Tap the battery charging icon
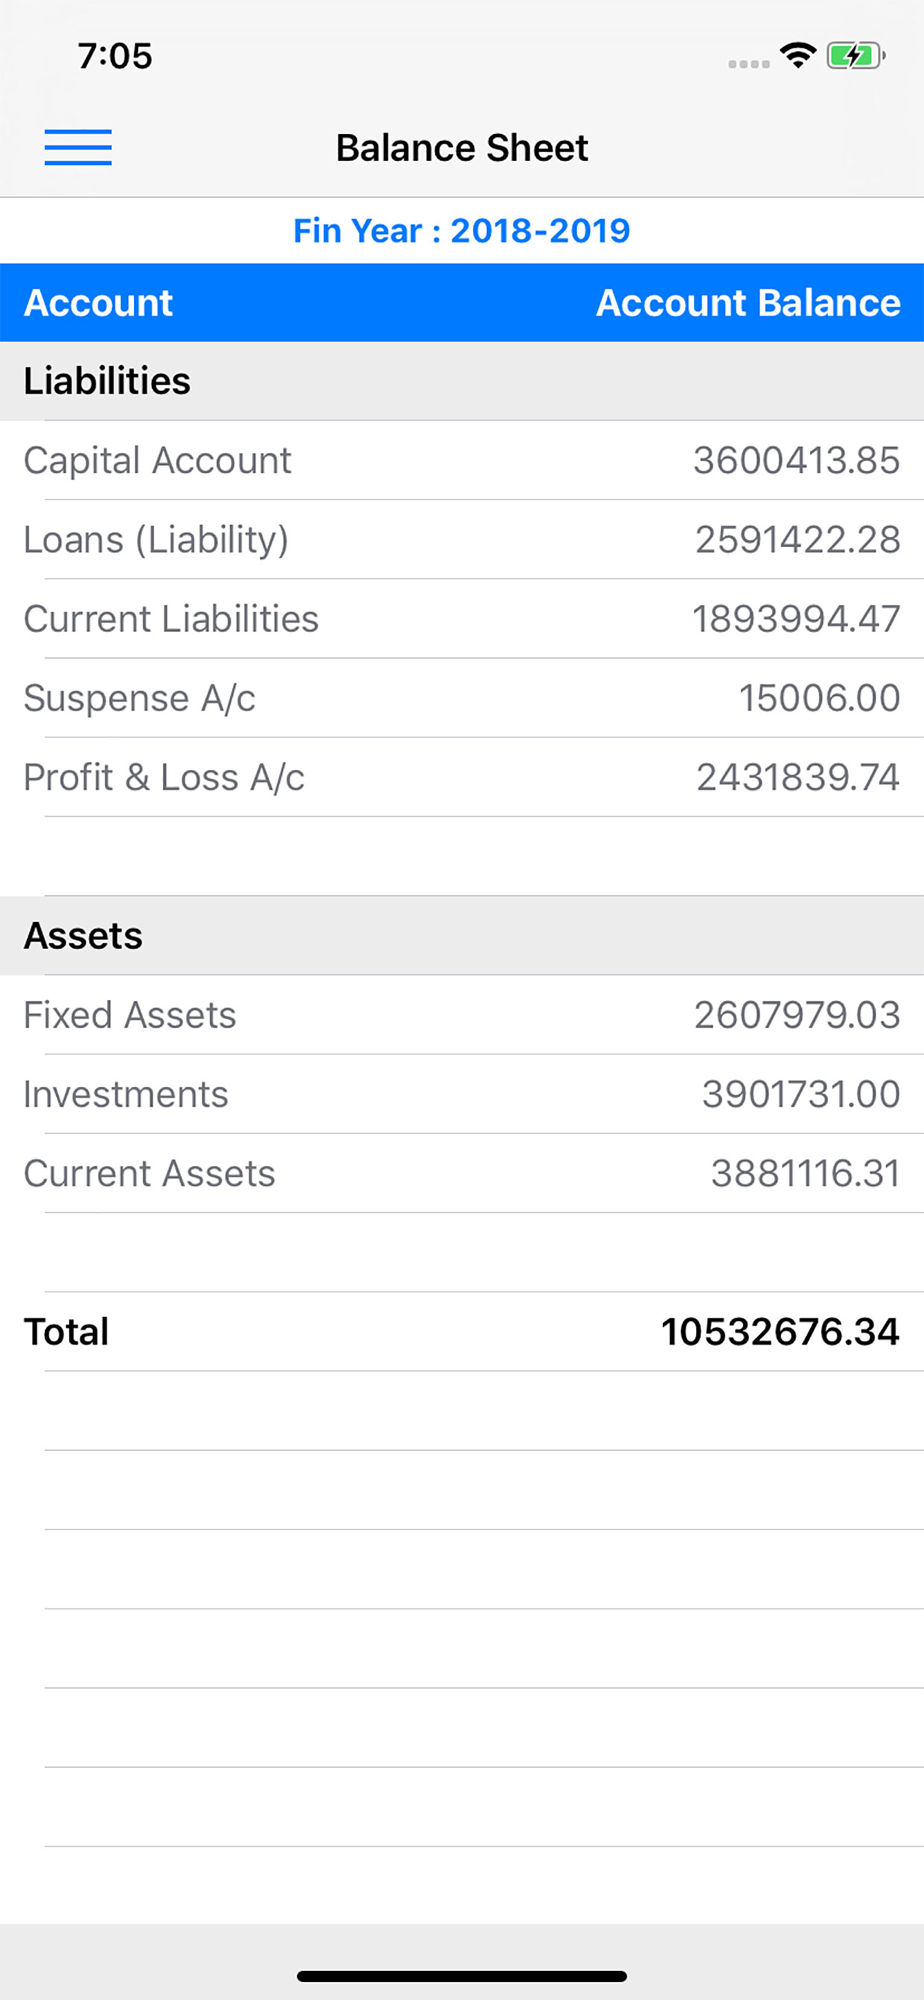Viewport: 924px width, 2000px height. click(x=856, y=56)
